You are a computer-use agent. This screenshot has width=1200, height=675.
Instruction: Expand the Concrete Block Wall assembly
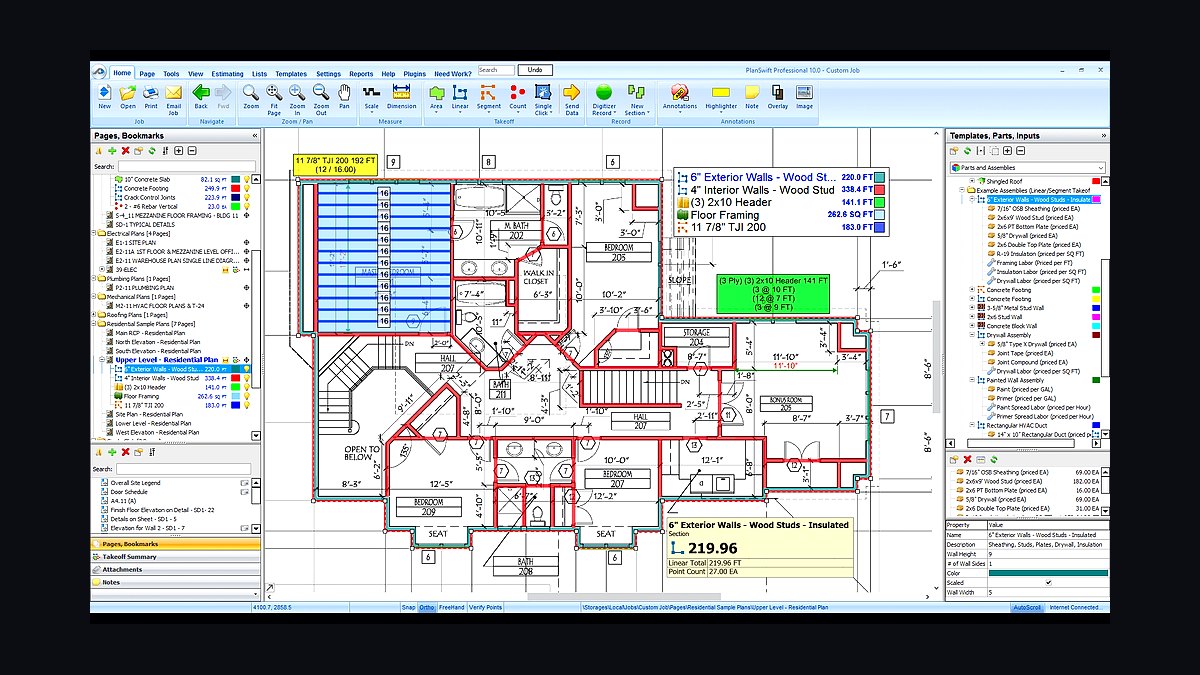[x=972, y=326]
